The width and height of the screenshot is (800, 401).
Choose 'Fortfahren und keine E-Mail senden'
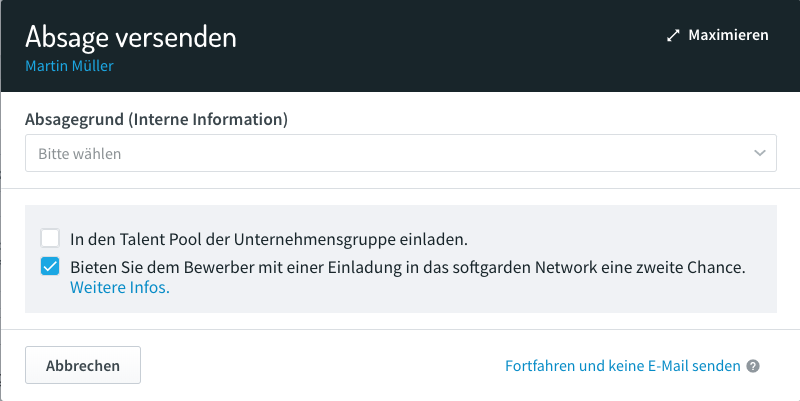pyautogui.click(x=622, y=366)
